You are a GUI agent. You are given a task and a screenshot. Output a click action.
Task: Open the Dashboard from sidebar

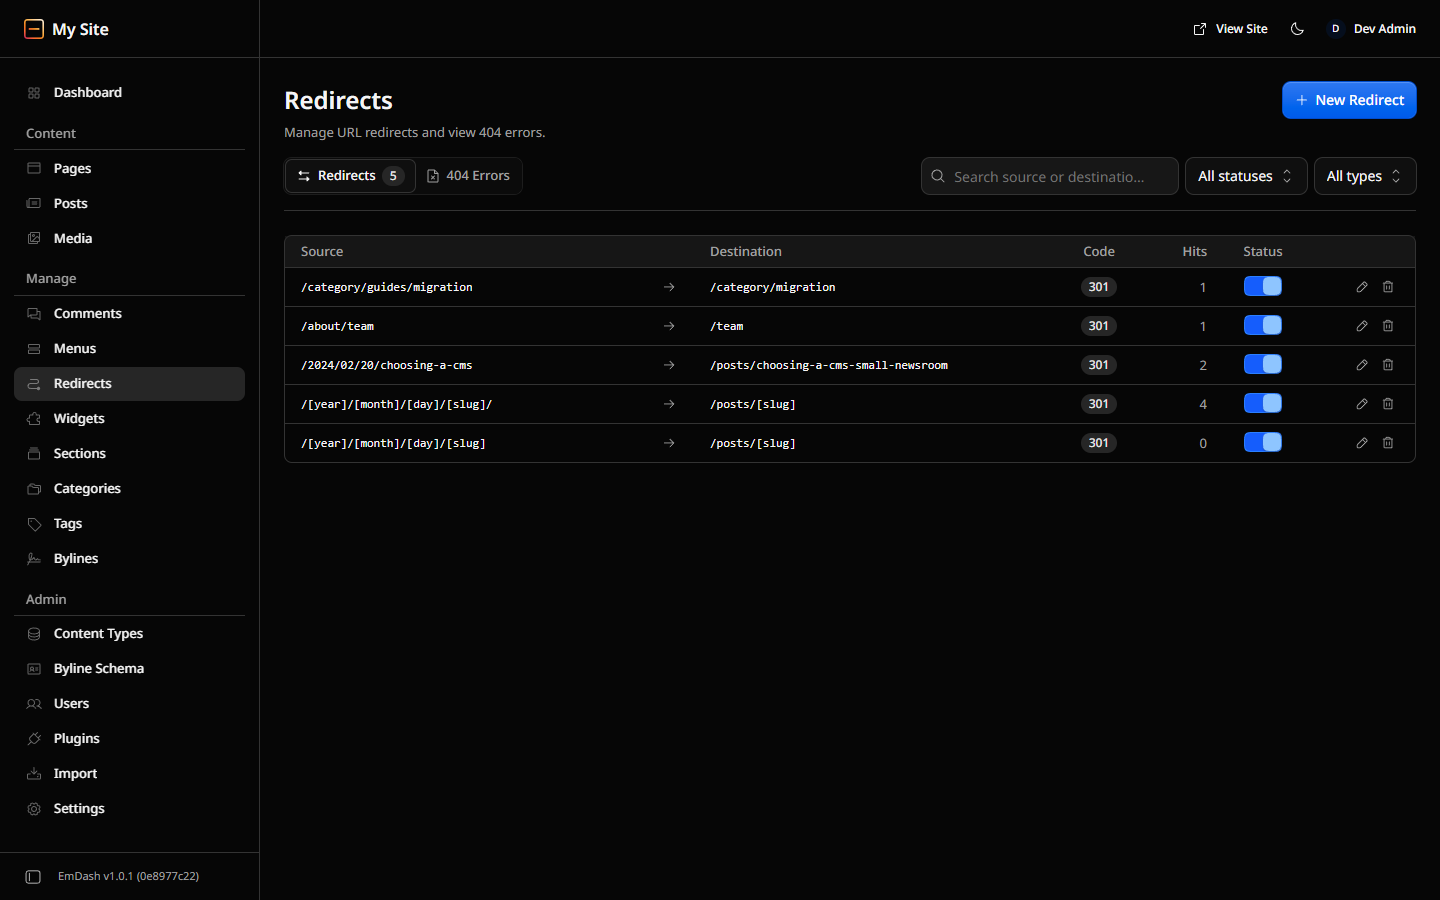click(130, 93)
